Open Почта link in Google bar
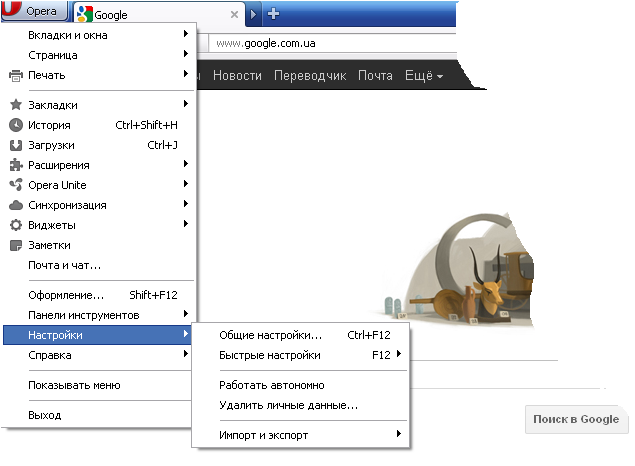Viewport: 635px width, 466px height. (x=375, y=75)
